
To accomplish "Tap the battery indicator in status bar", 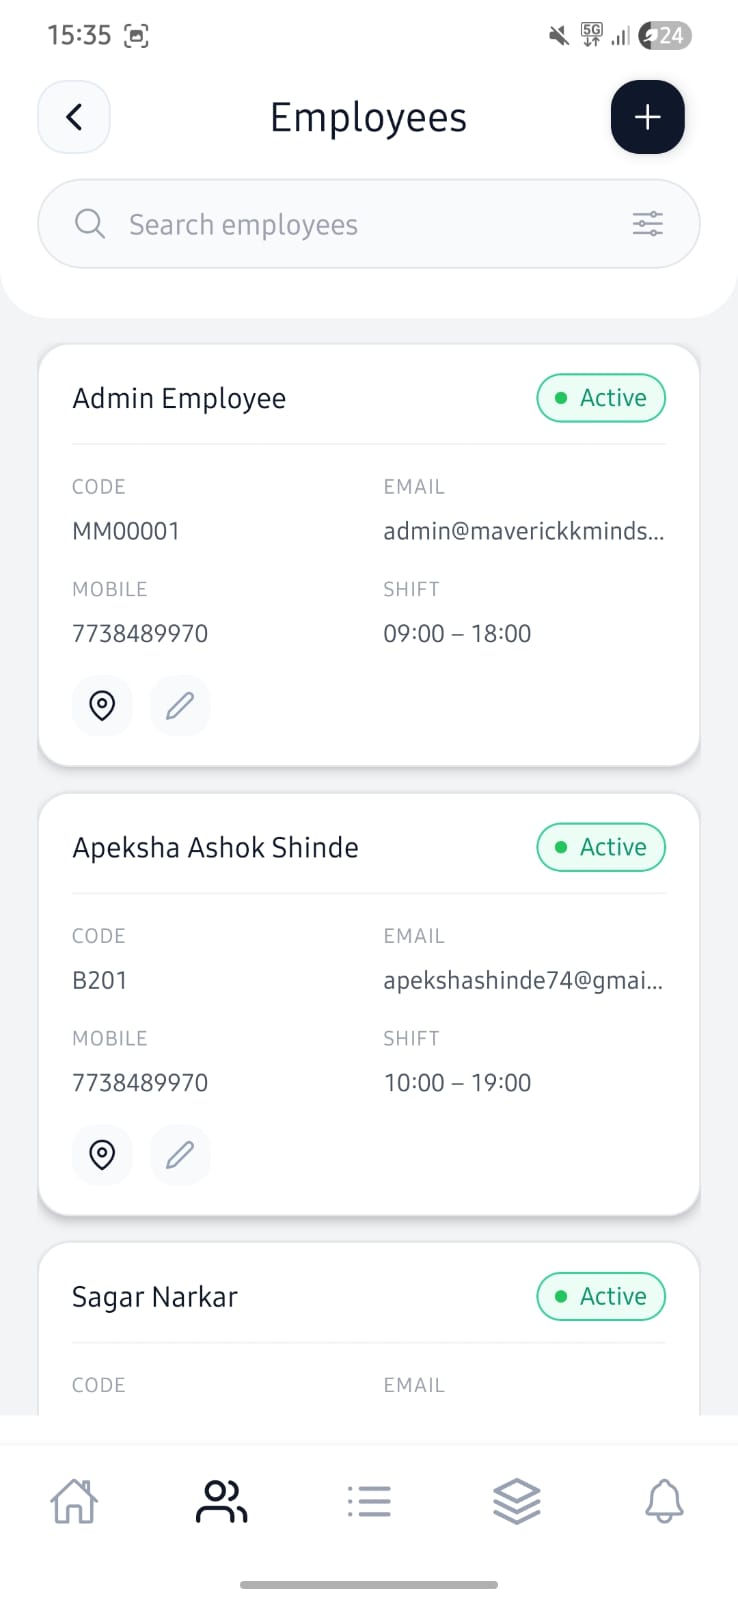I will coord(666,36).
